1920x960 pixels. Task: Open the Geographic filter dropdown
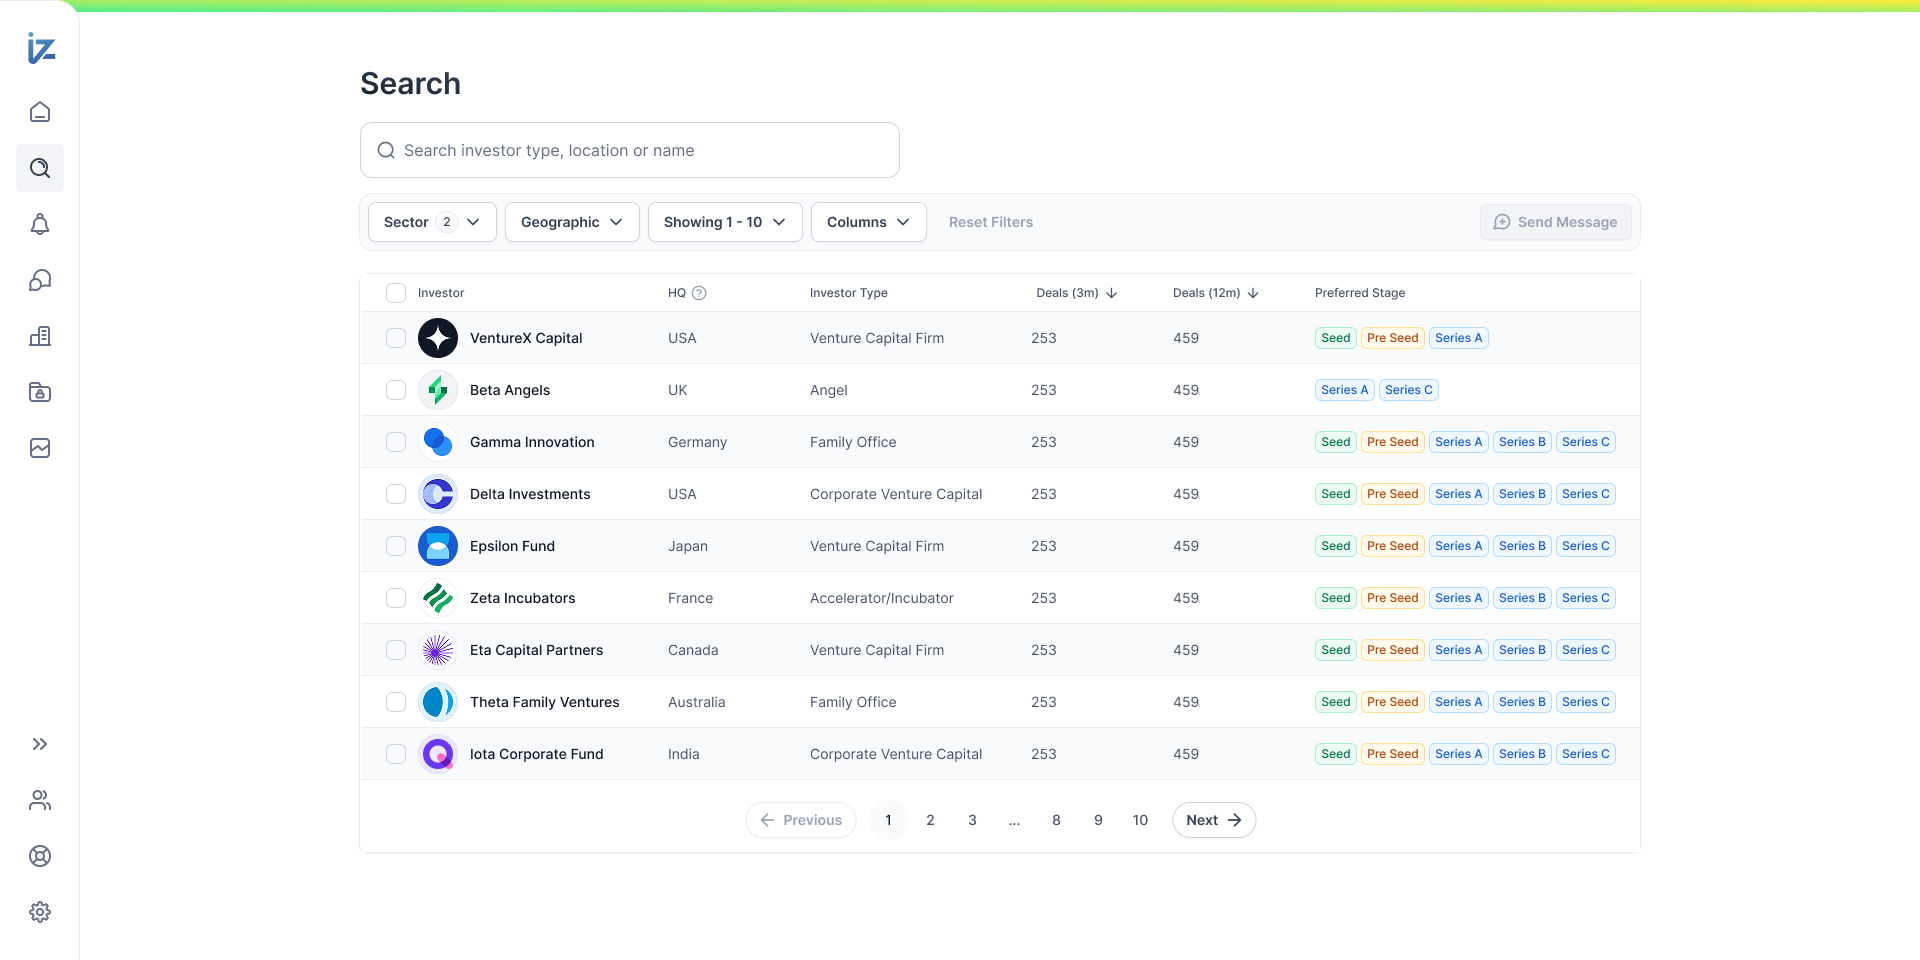pos(571,222)
